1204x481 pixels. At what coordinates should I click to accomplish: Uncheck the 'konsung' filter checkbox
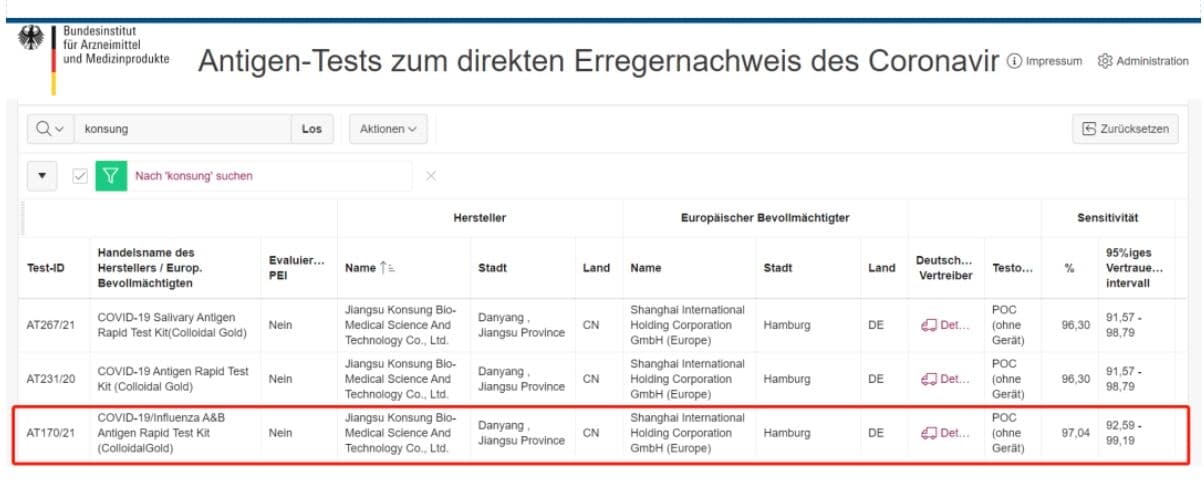pos(81,176)
